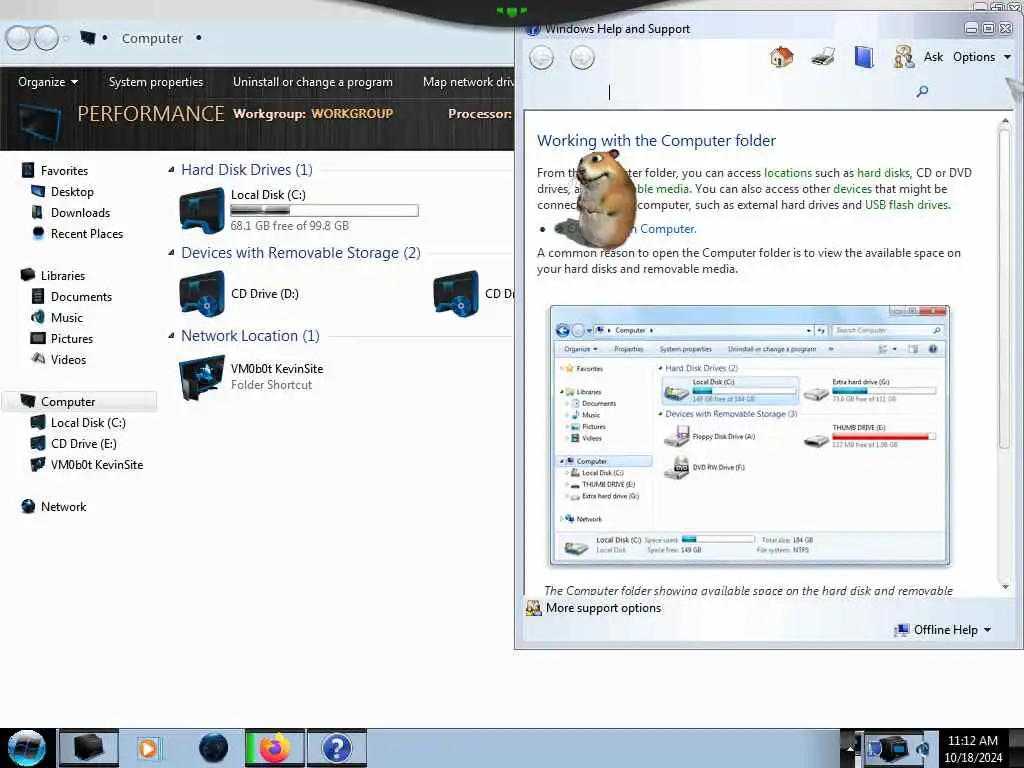The height and width of the screenshot is (768, 1024).
Task: Select the Local Disk (C:) drive icon
Action: tap(202, 210)
